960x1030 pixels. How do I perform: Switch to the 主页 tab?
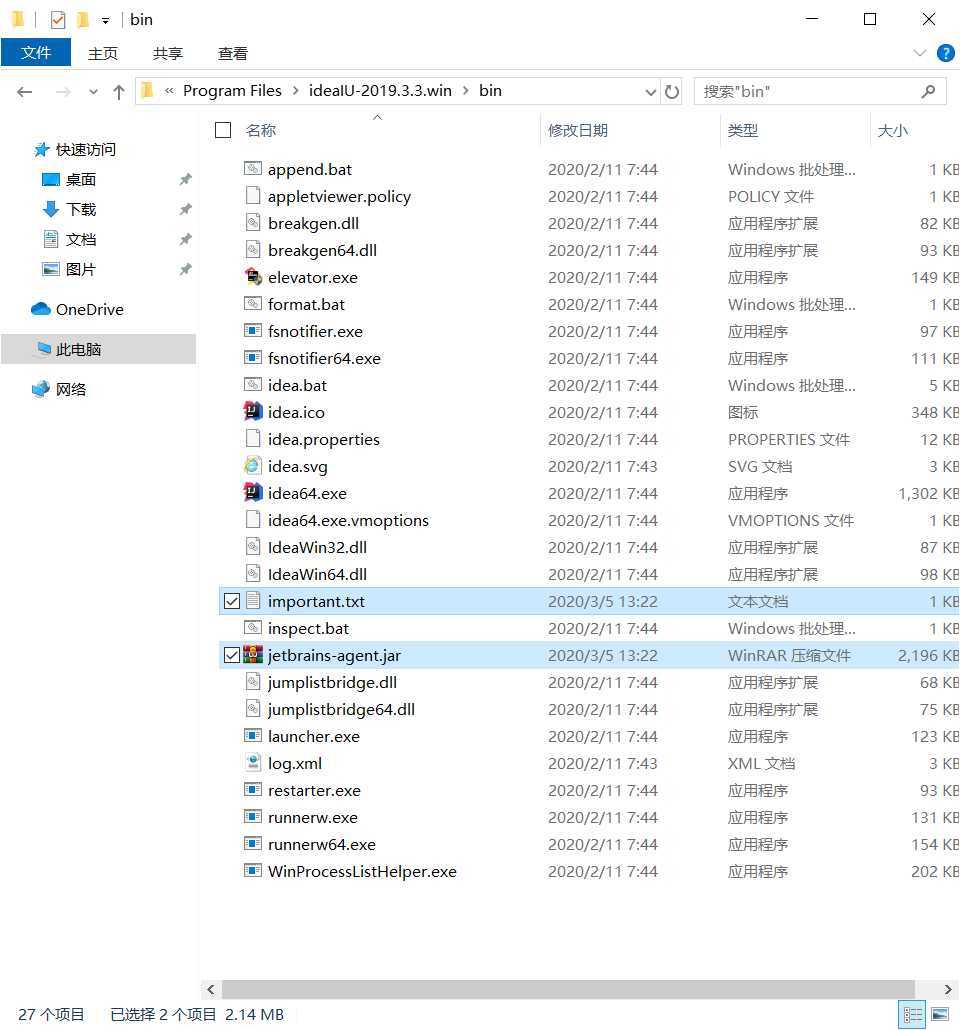[103, 53]
